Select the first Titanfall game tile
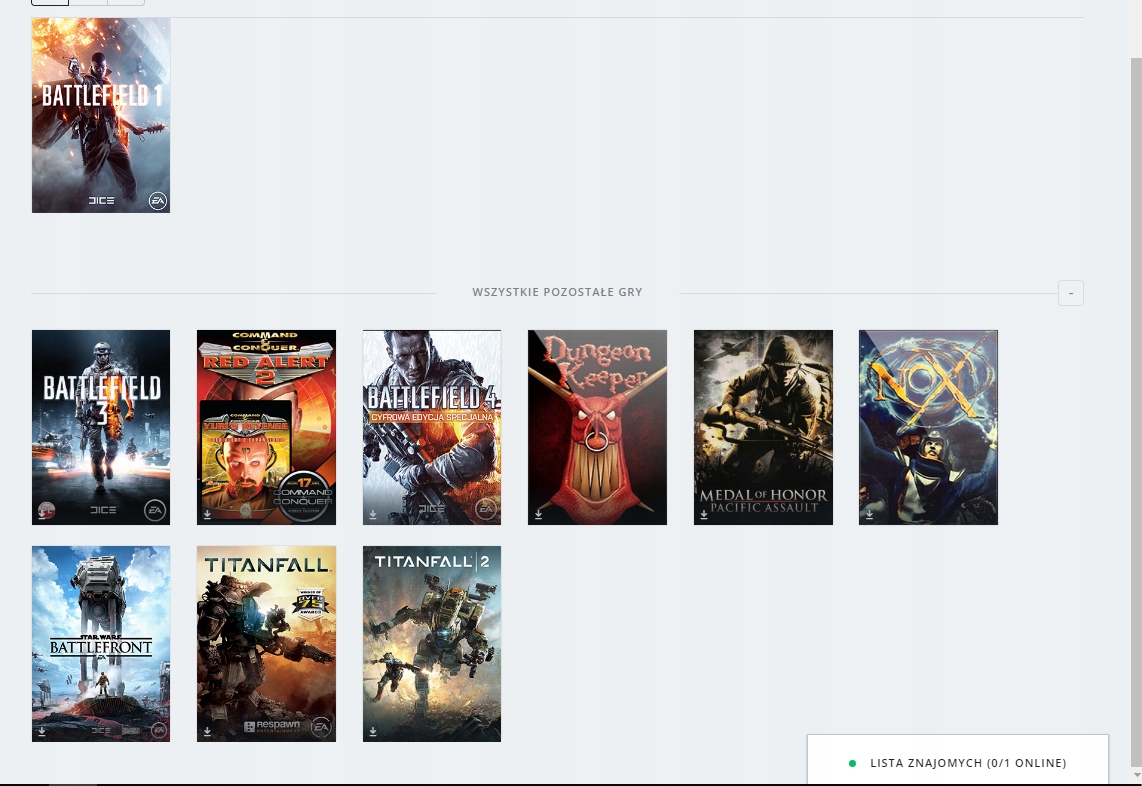This screenshot has height=786, width=1142. (x=267, y=644)
